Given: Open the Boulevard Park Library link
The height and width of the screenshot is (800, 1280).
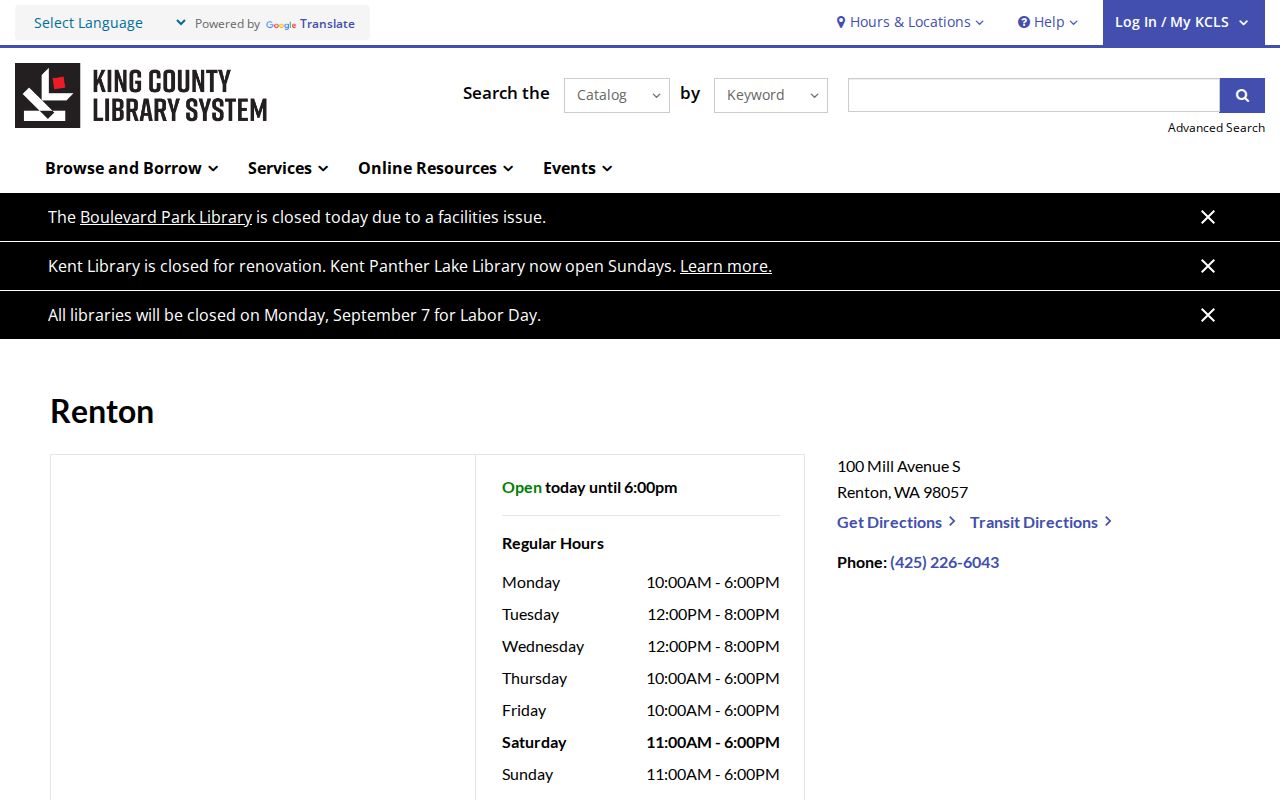Looking at the screenshot, I should (166, 217).
